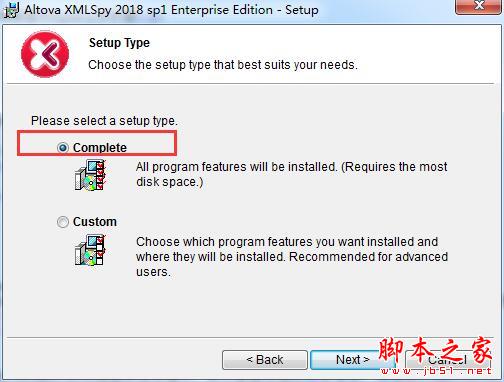Screen dimensions: 504x382
Task: Click the 'Choose the setup type' subtitle
Action: point(223,65)
